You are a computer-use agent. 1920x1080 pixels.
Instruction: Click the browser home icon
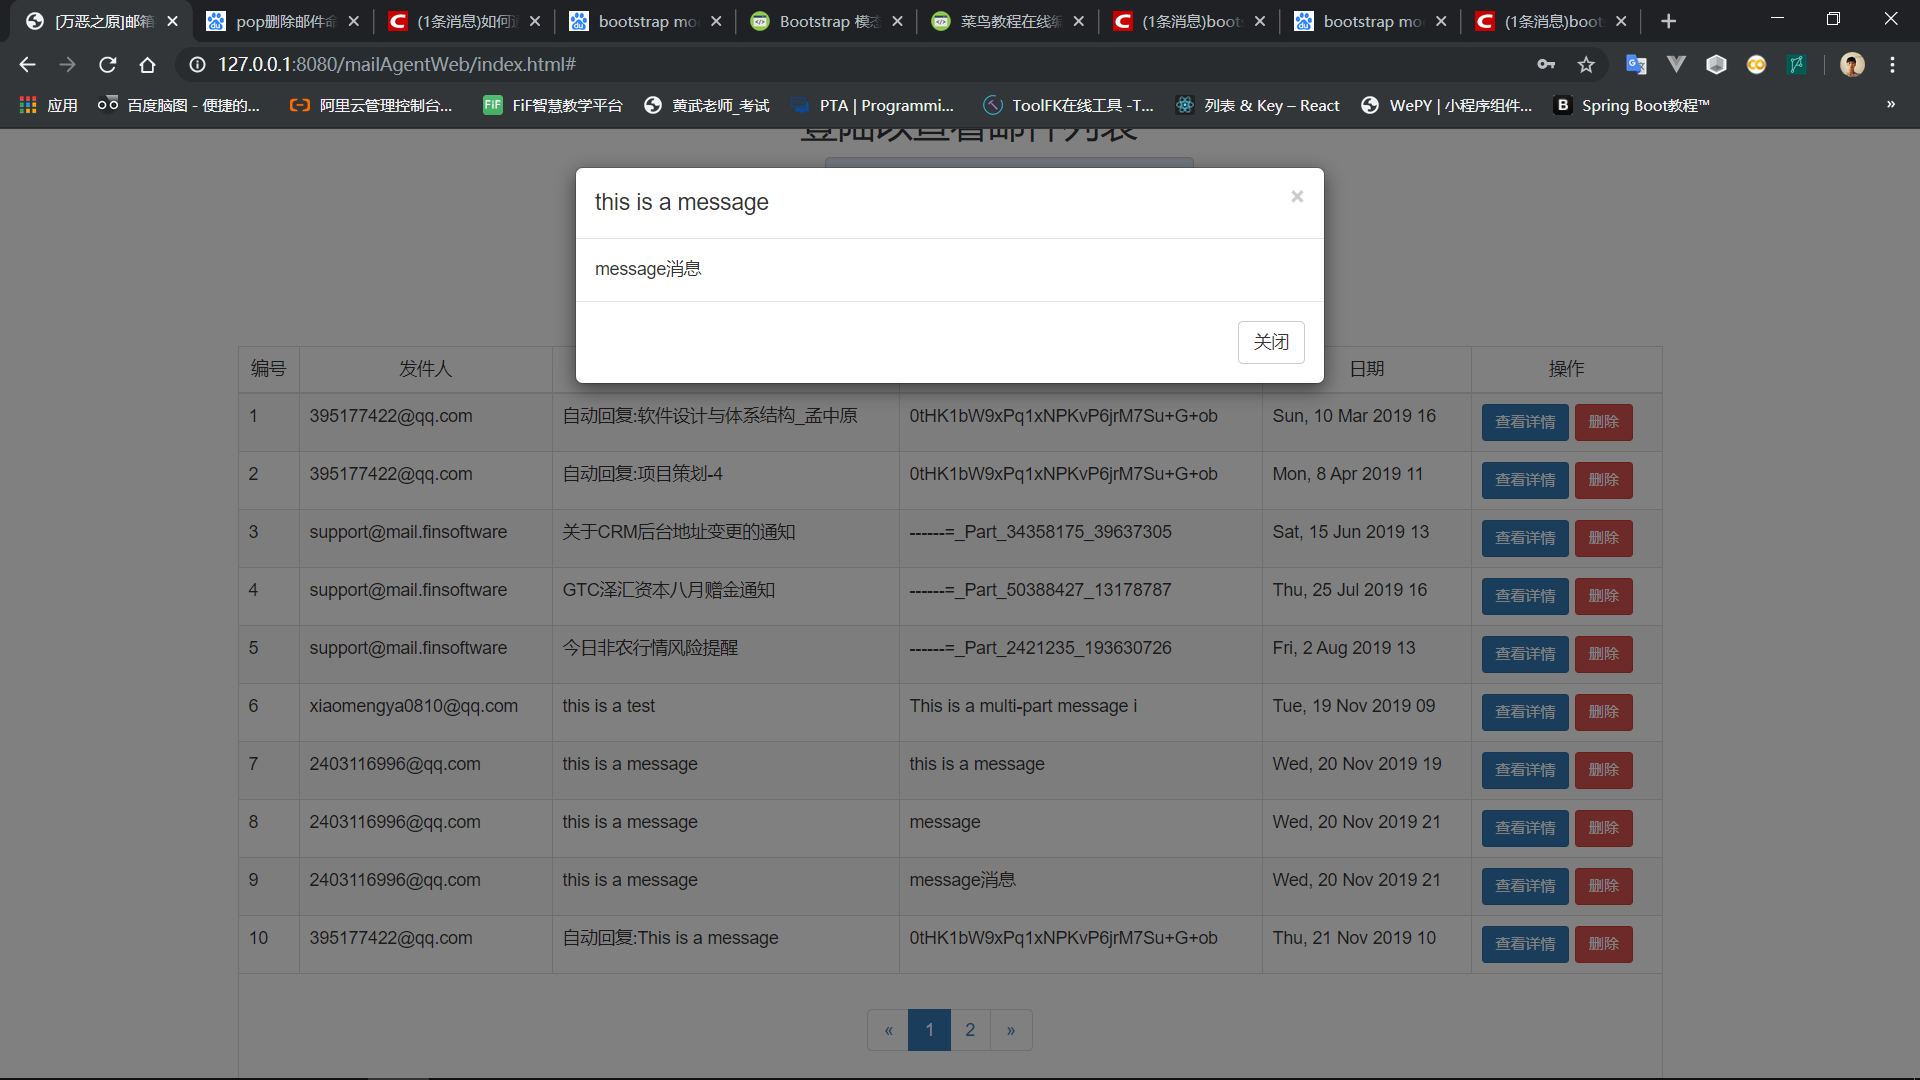click(148, 65)
